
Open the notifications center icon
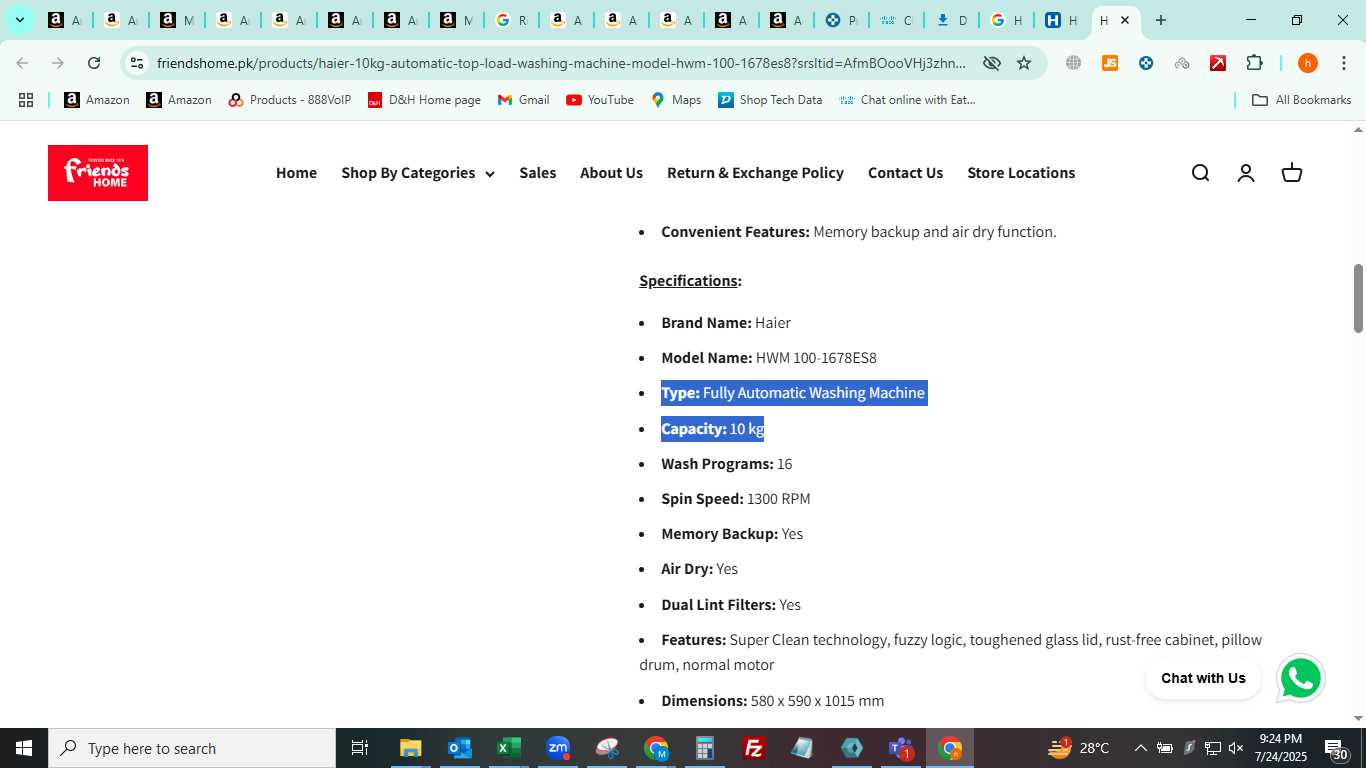(x=1337, y=748)
